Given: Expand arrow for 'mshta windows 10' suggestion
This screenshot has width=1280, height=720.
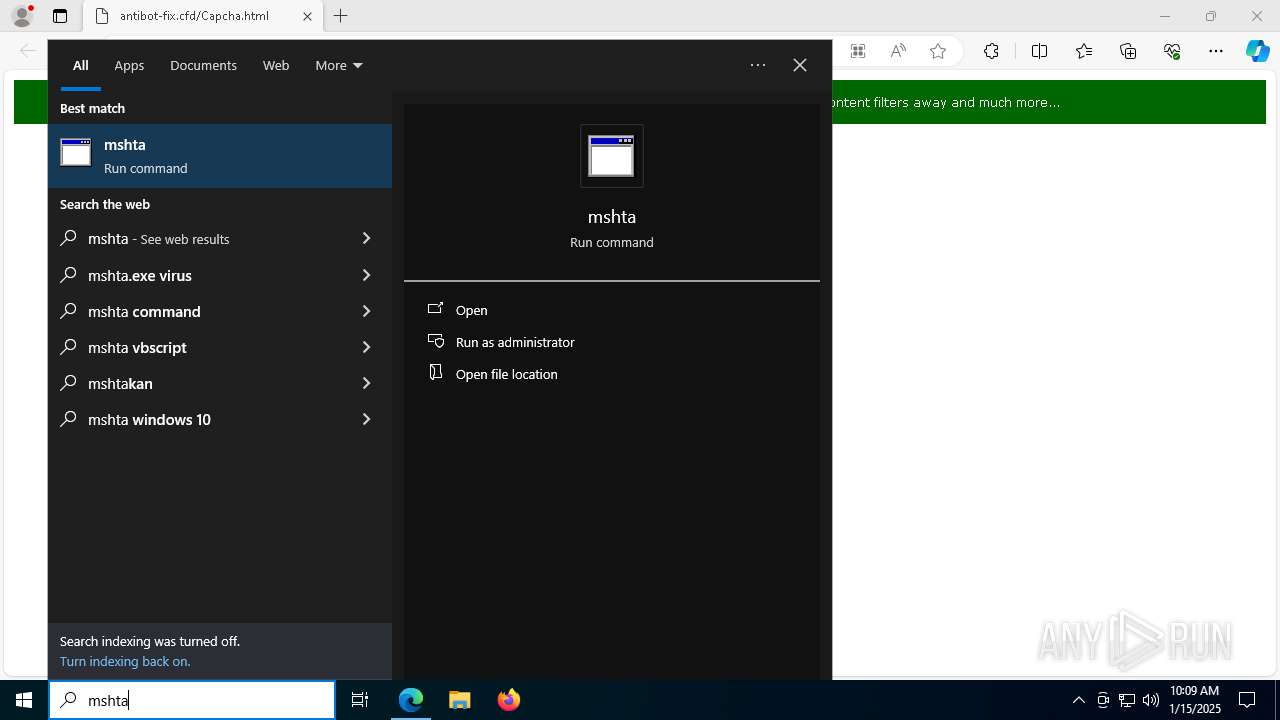Looking at the screenshot, I should (x=366, y=419).
